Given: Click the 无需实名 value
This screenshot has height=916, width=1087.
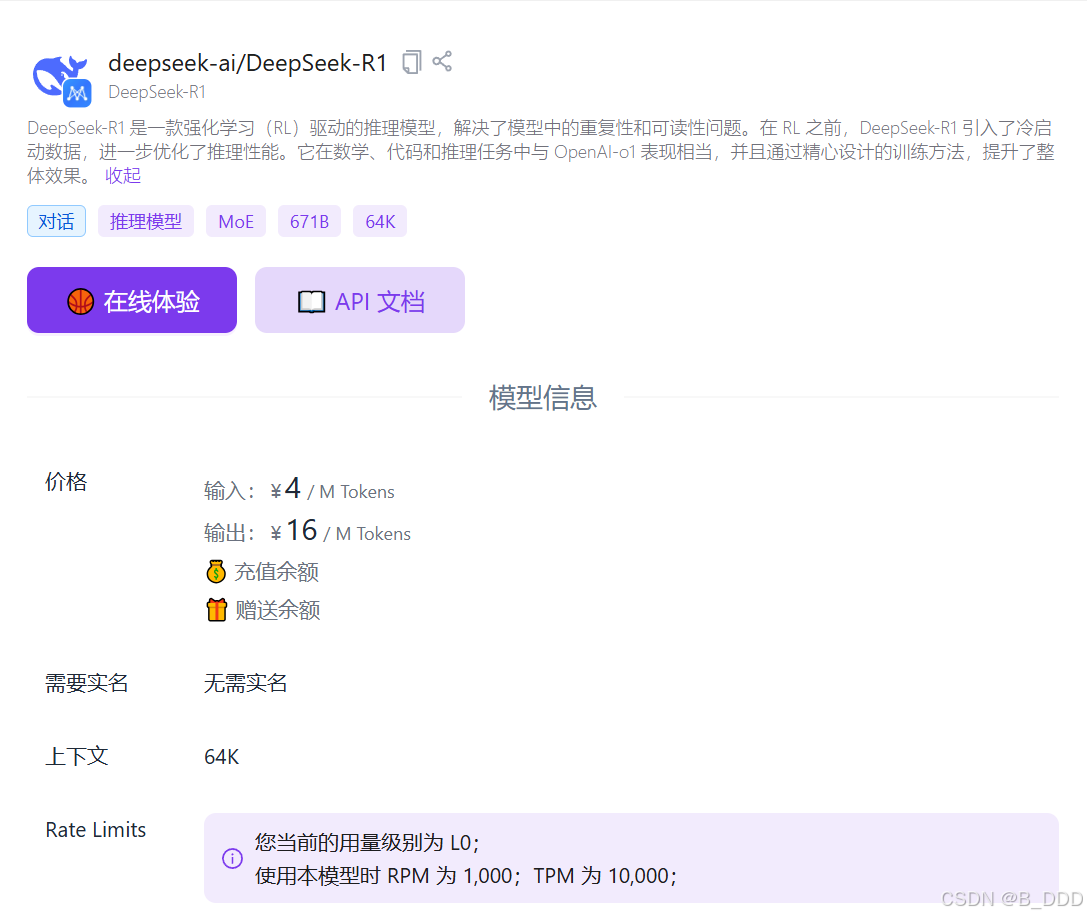Looking at the screenshot, I should (x=245, y=683).
